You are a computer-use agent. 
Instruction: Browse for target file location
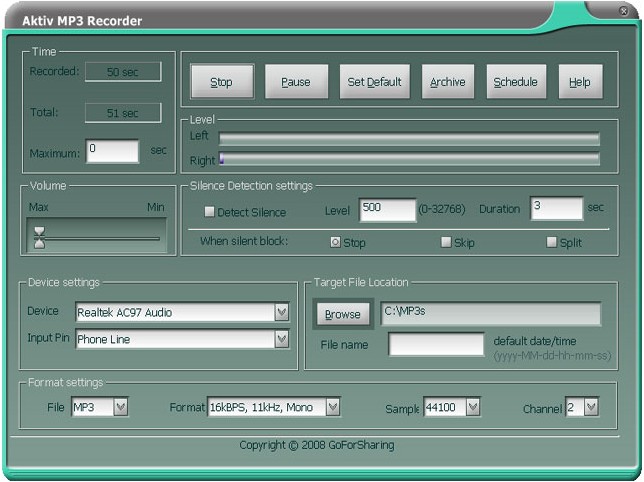343,314
